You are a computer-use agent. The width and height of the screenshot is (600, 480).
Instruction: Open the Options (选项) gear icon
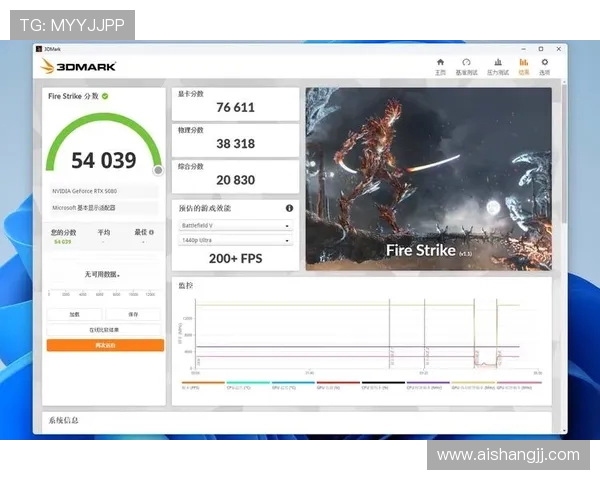pyautogui.click(x=545, y=65)
